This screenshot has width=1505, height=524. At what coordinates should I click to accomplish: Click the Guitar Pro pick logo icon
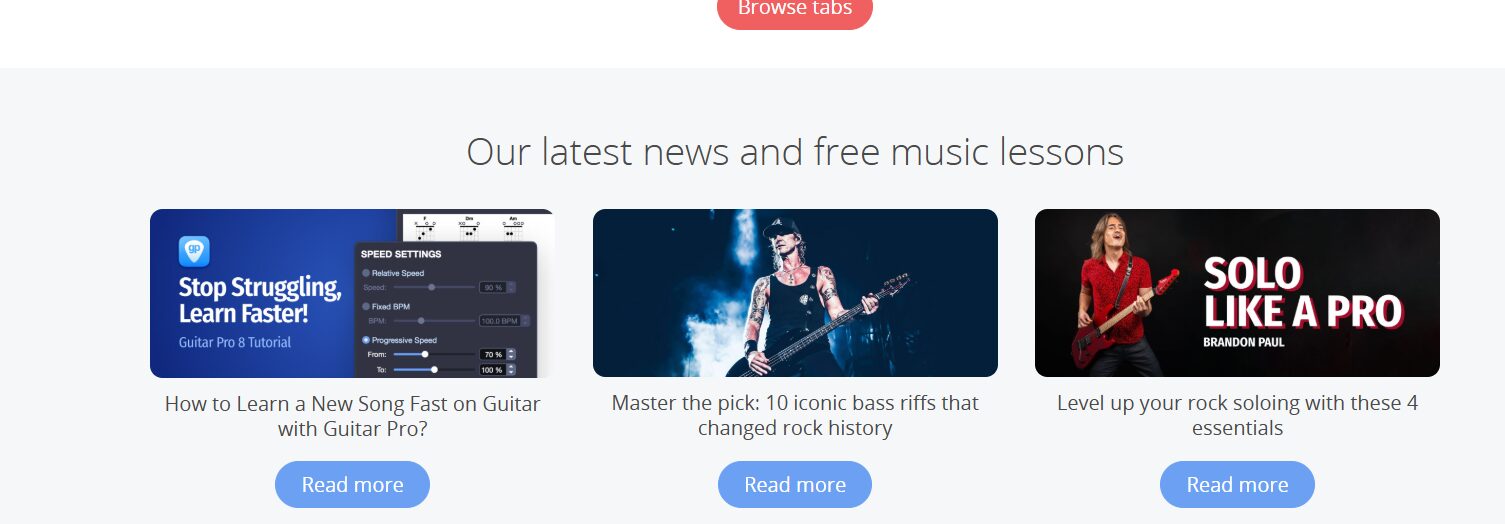(194, 250)
